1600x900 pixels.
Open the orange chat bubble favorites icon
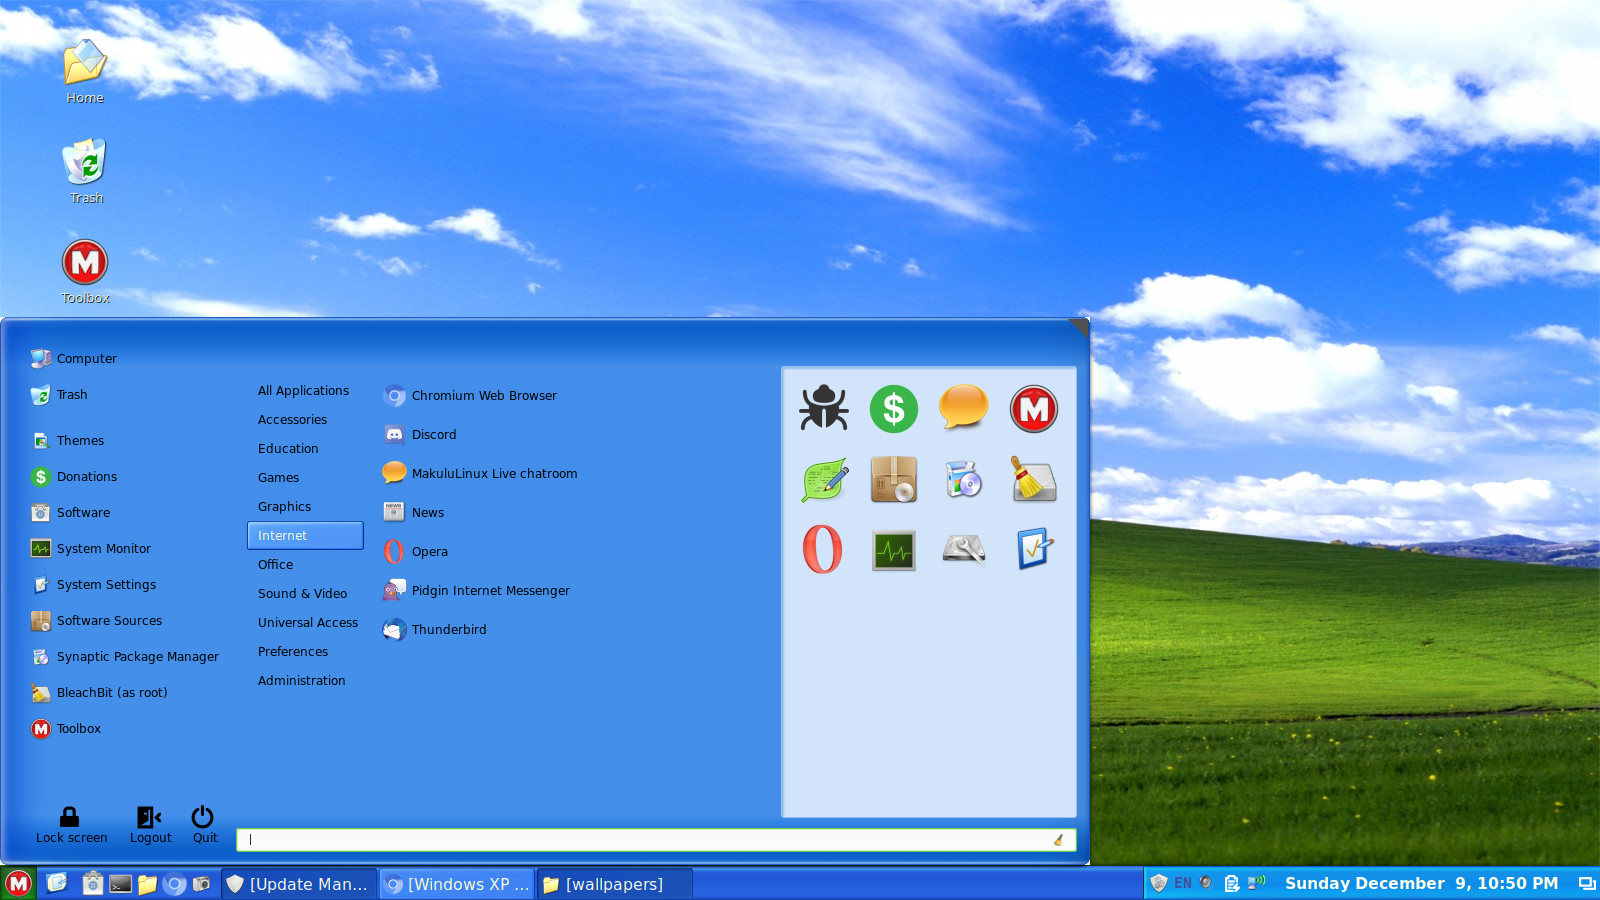(x=964, y=409)
